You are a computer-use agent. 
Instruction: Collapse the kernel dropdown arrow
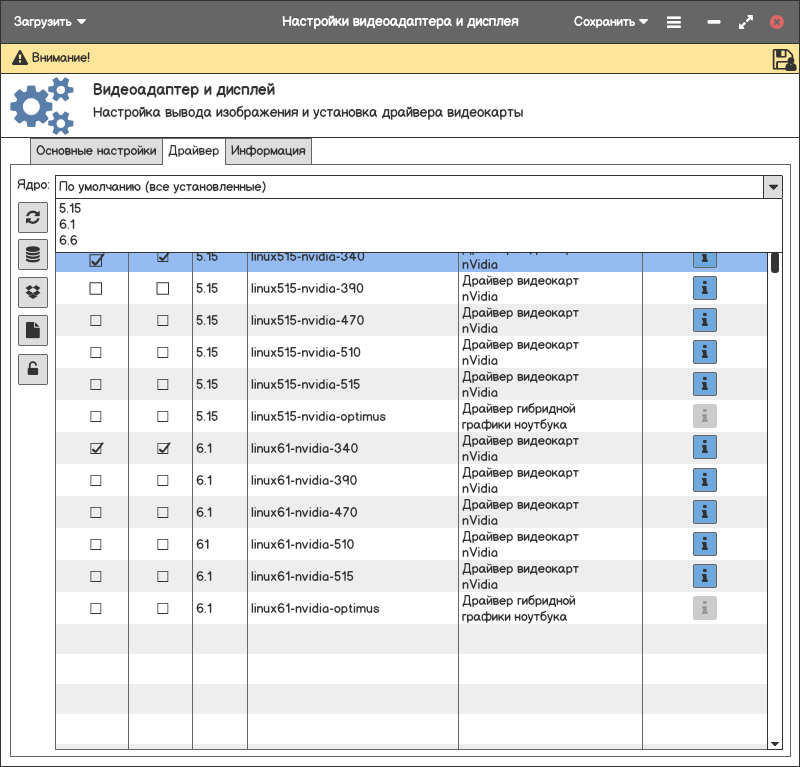click(x=772, y=187)
